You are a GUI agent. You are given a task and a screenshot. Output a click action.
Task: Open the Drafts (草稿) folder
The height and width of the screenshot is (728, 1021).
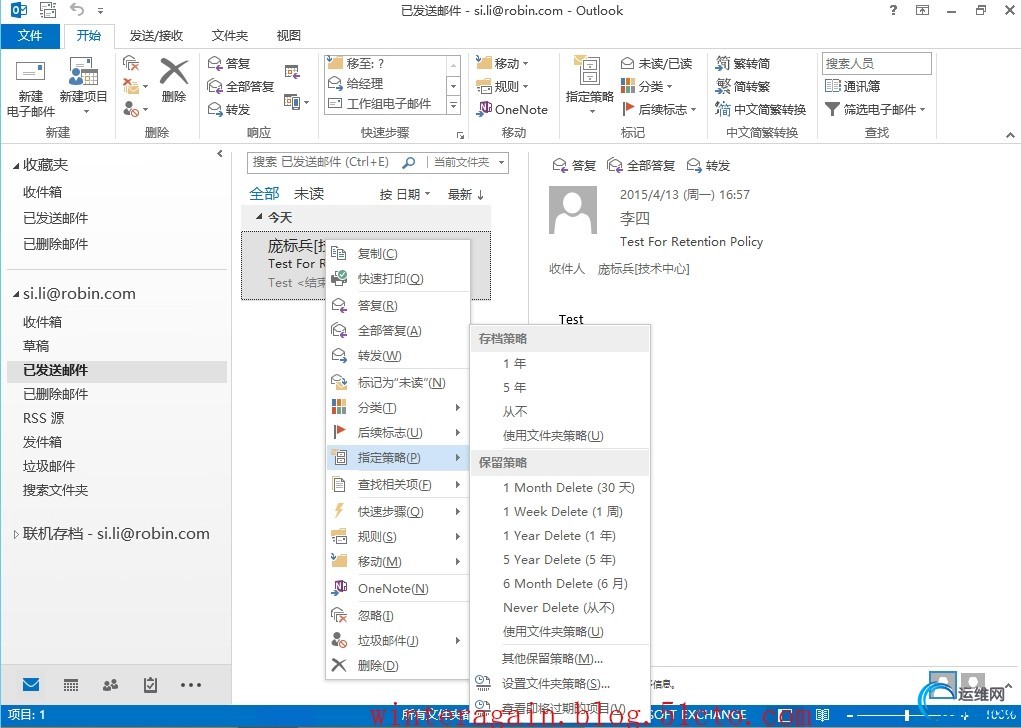pos(36,346)
